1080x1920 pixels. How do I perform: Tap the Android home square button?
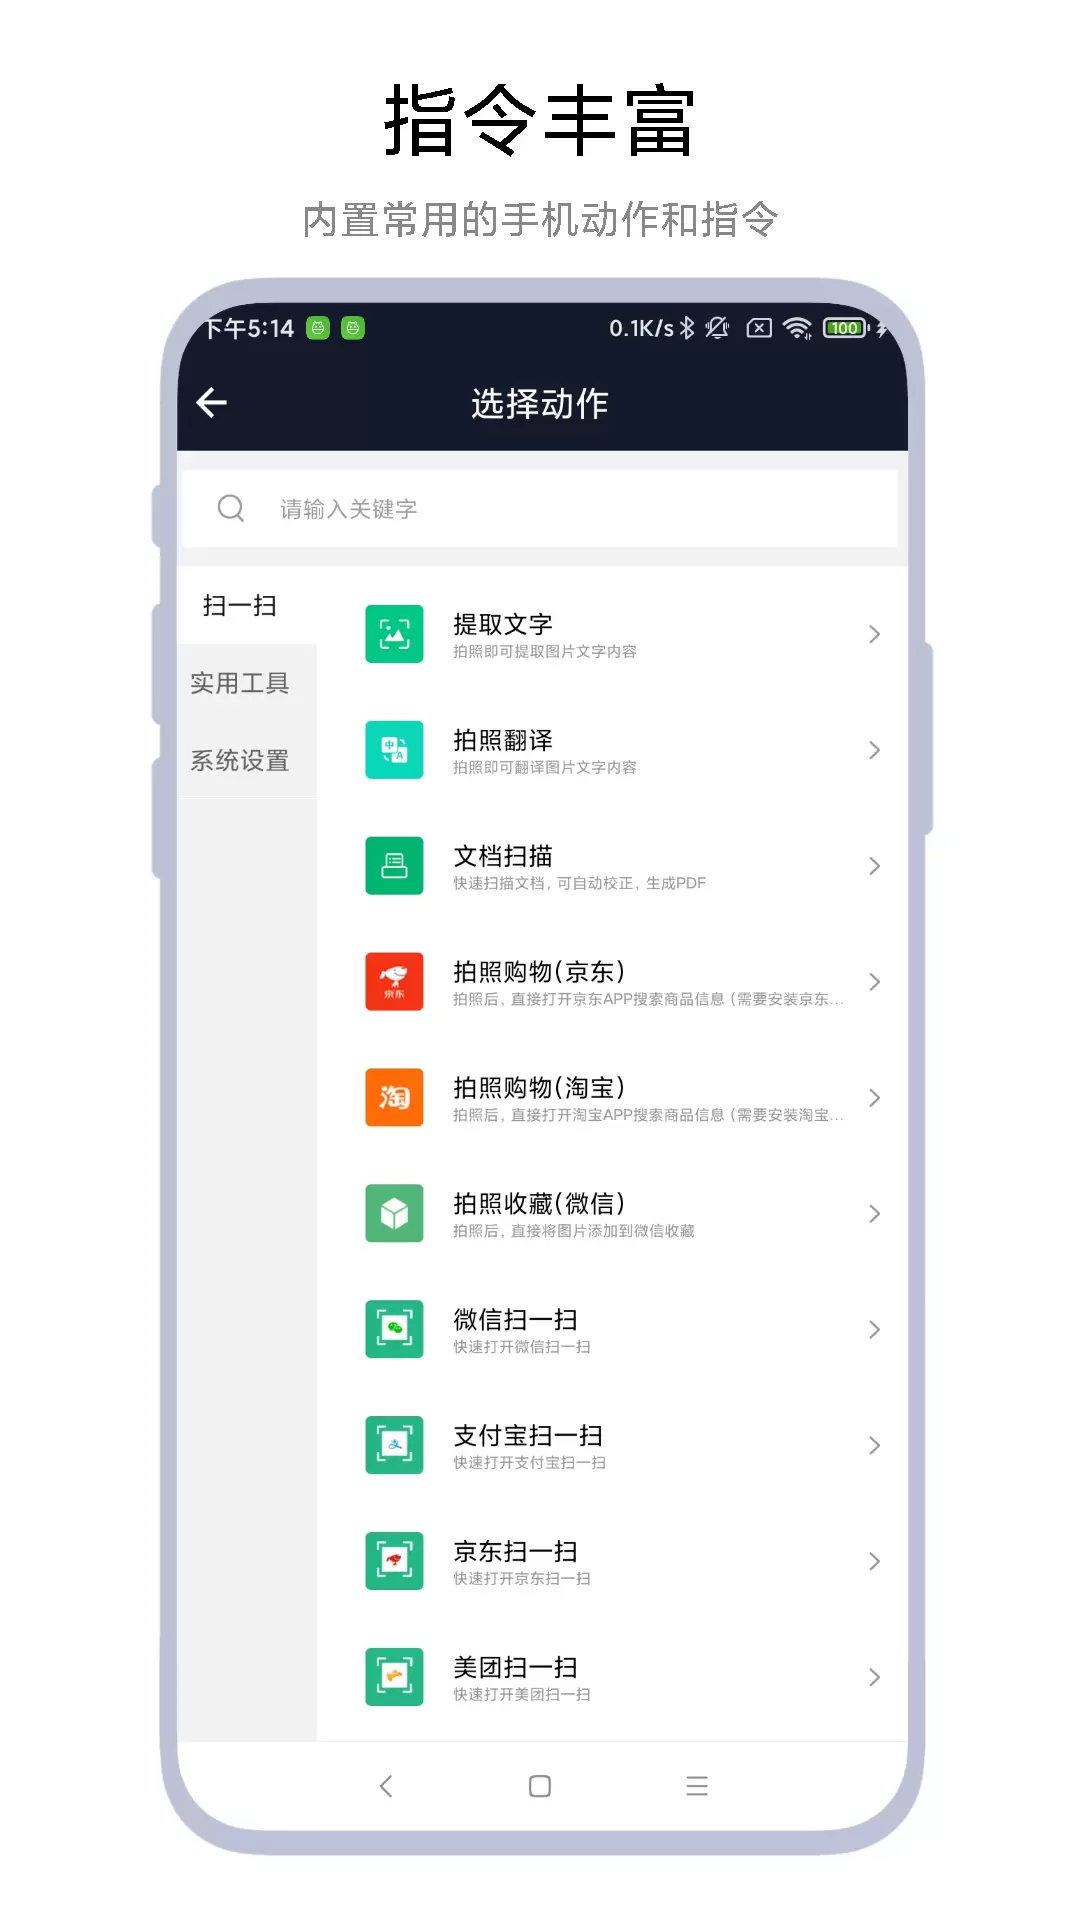(x=540, y=1786)
